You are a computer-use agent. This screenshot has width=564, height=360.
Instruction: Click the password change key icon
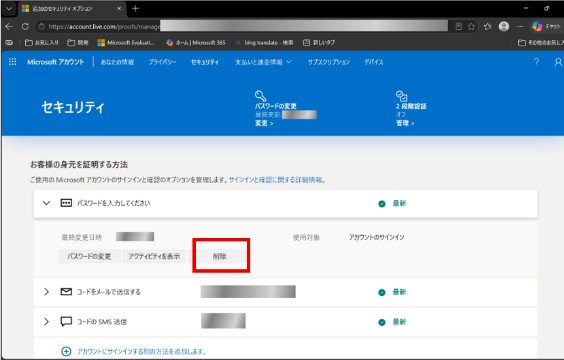[260, 96]
